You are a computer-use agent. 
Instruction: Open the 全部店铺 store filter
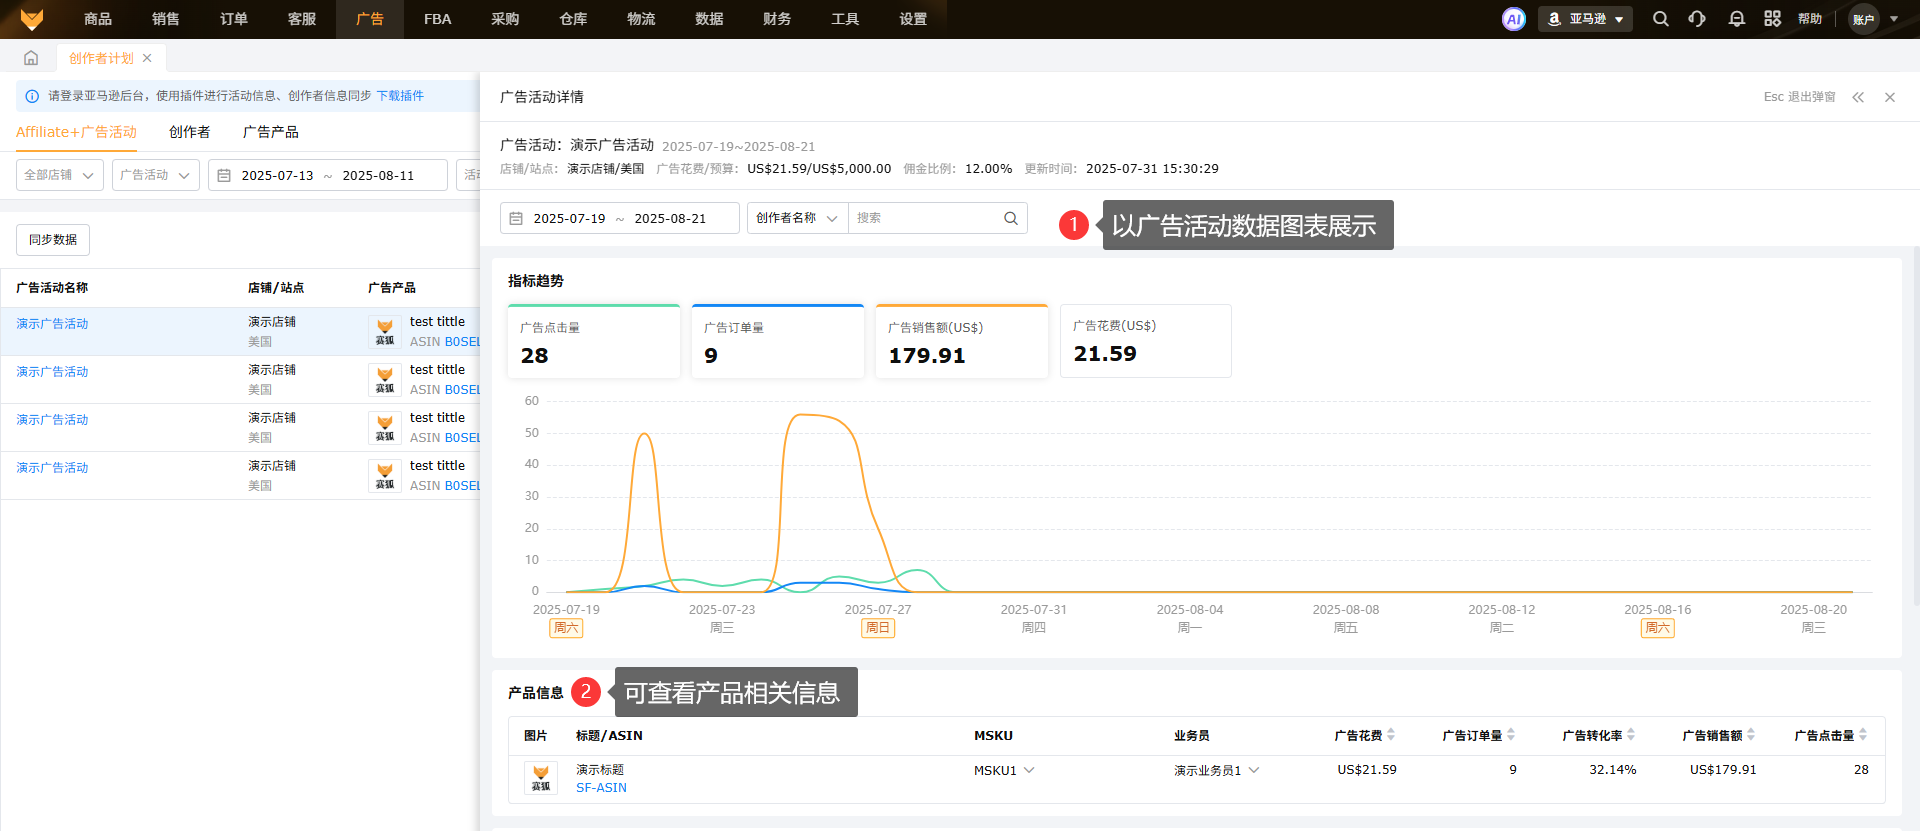(x=60, y=175)
